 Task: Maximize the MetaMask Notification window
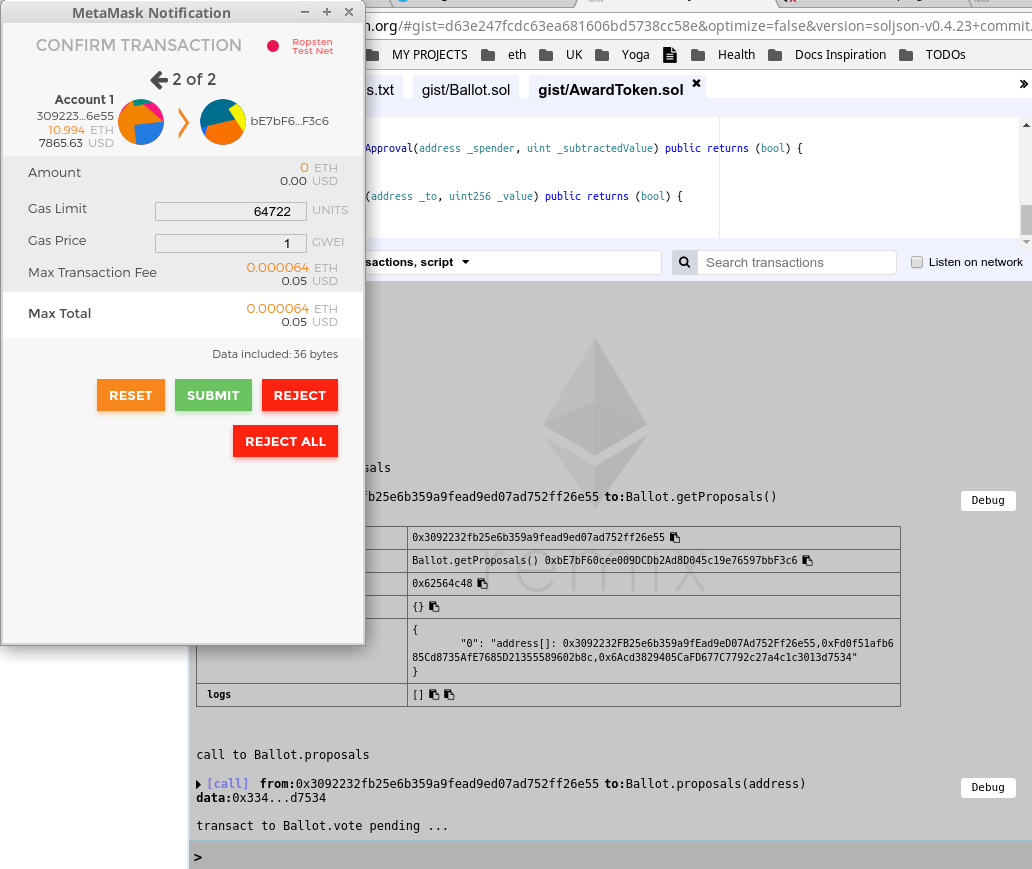coord(326,12)
